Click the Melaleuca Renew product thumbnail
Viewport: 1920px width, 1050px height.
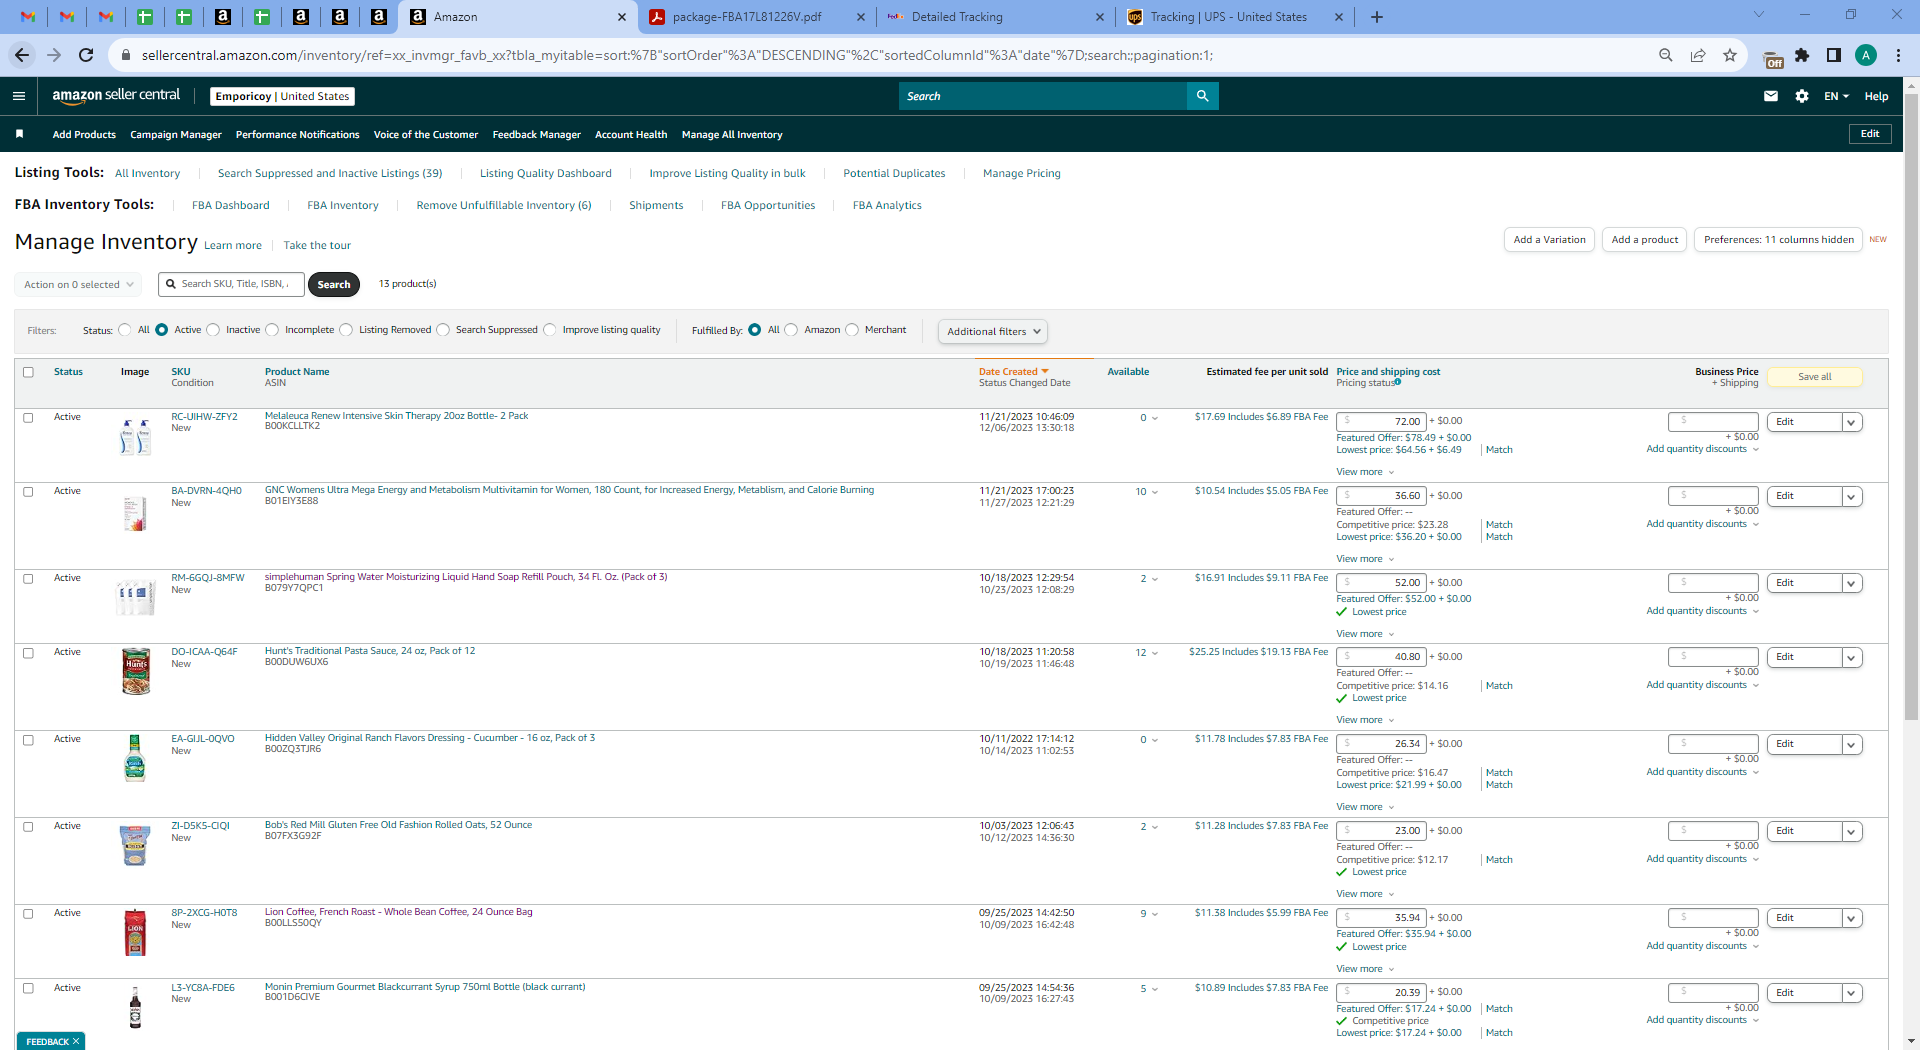pyautogui.click(x=135, y=437)
